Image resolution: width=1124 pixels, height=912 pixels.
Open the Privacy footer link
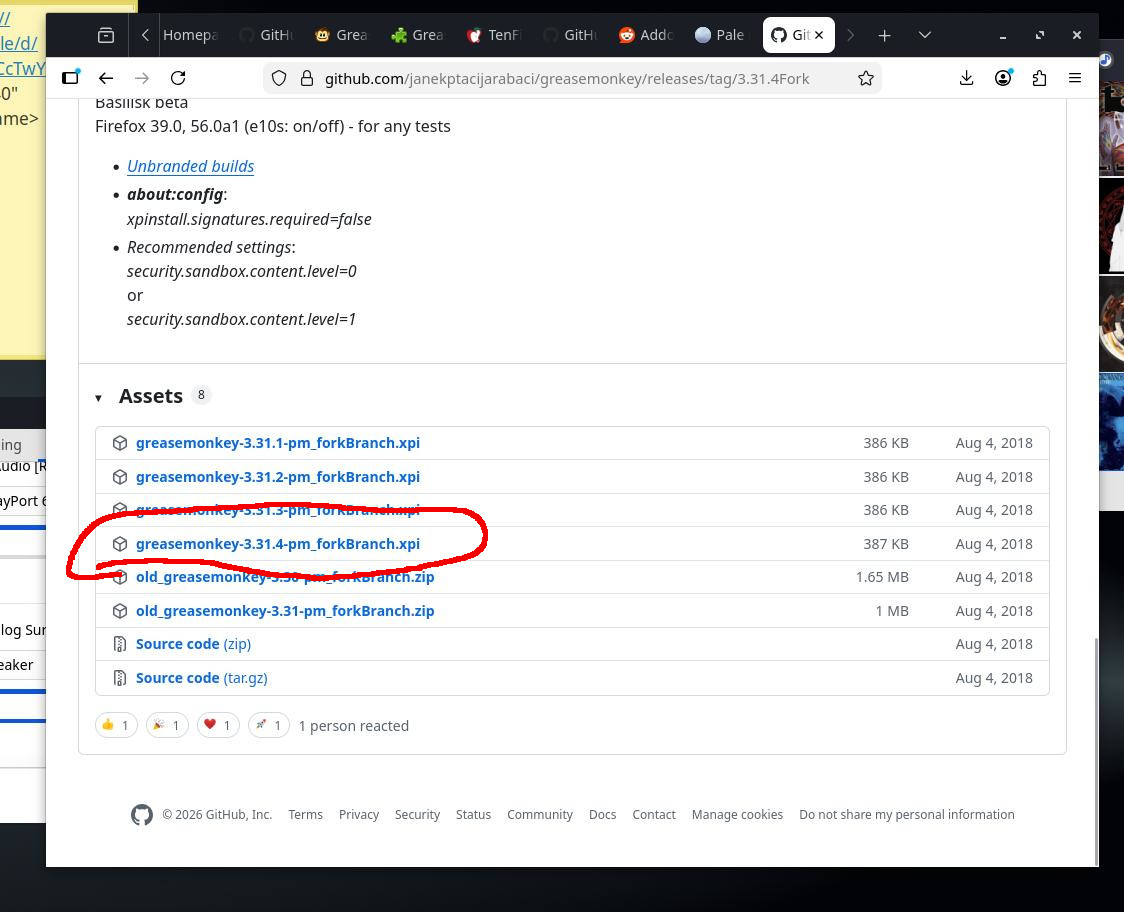pyautogui.click(x=358, y=814)
